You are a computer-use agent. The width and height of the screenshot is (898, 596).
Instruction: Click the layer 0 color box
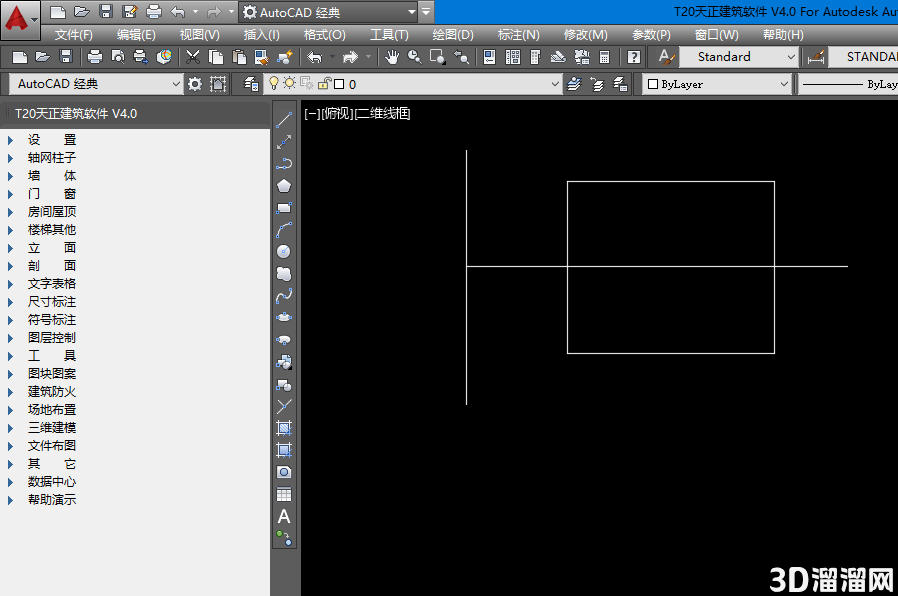tap(339, 84)
